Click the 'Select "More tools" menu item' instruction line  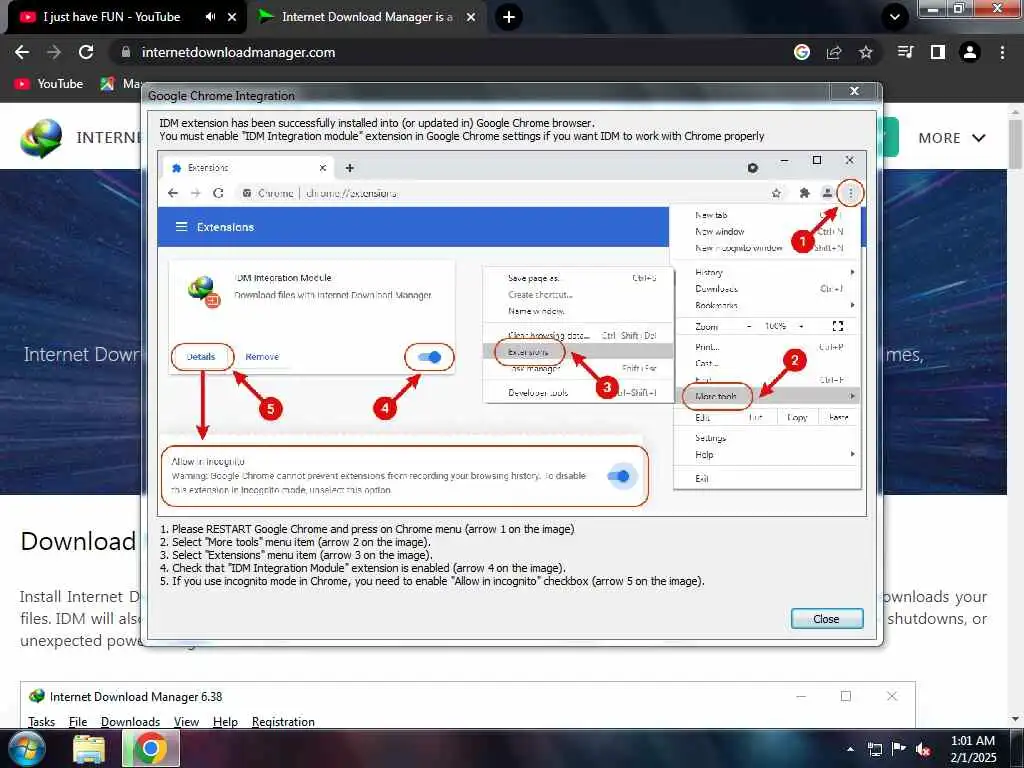(x=295, y=542)
